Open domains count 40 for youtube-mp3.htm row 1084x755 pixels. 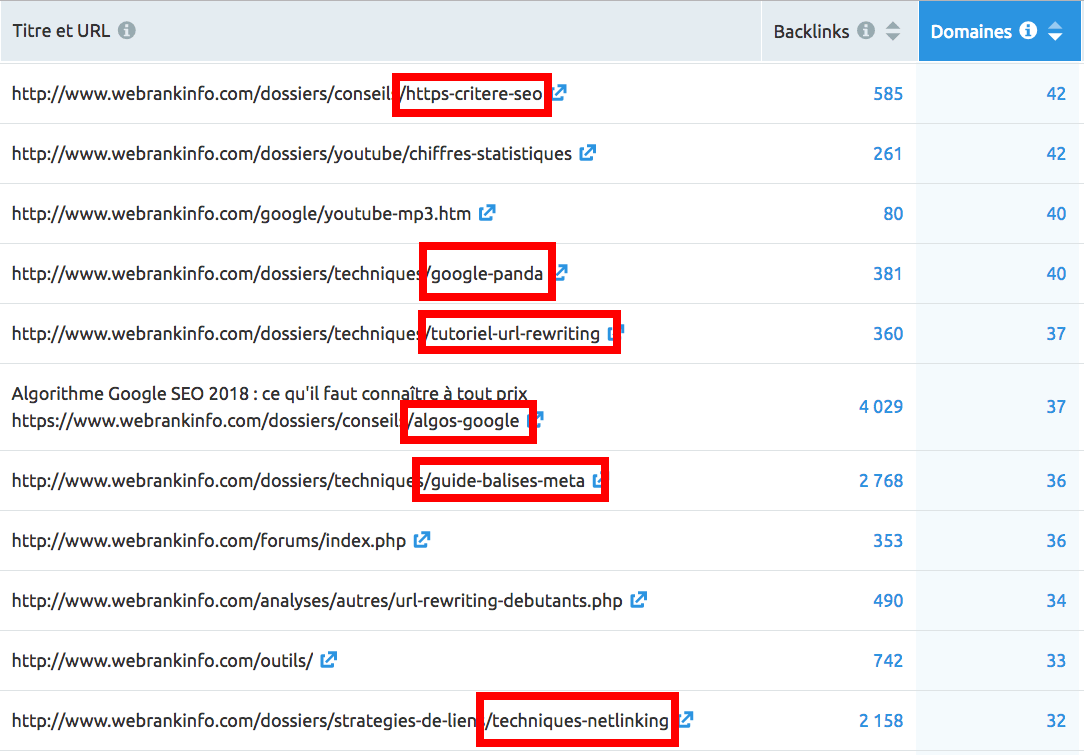coord(1056,214)
